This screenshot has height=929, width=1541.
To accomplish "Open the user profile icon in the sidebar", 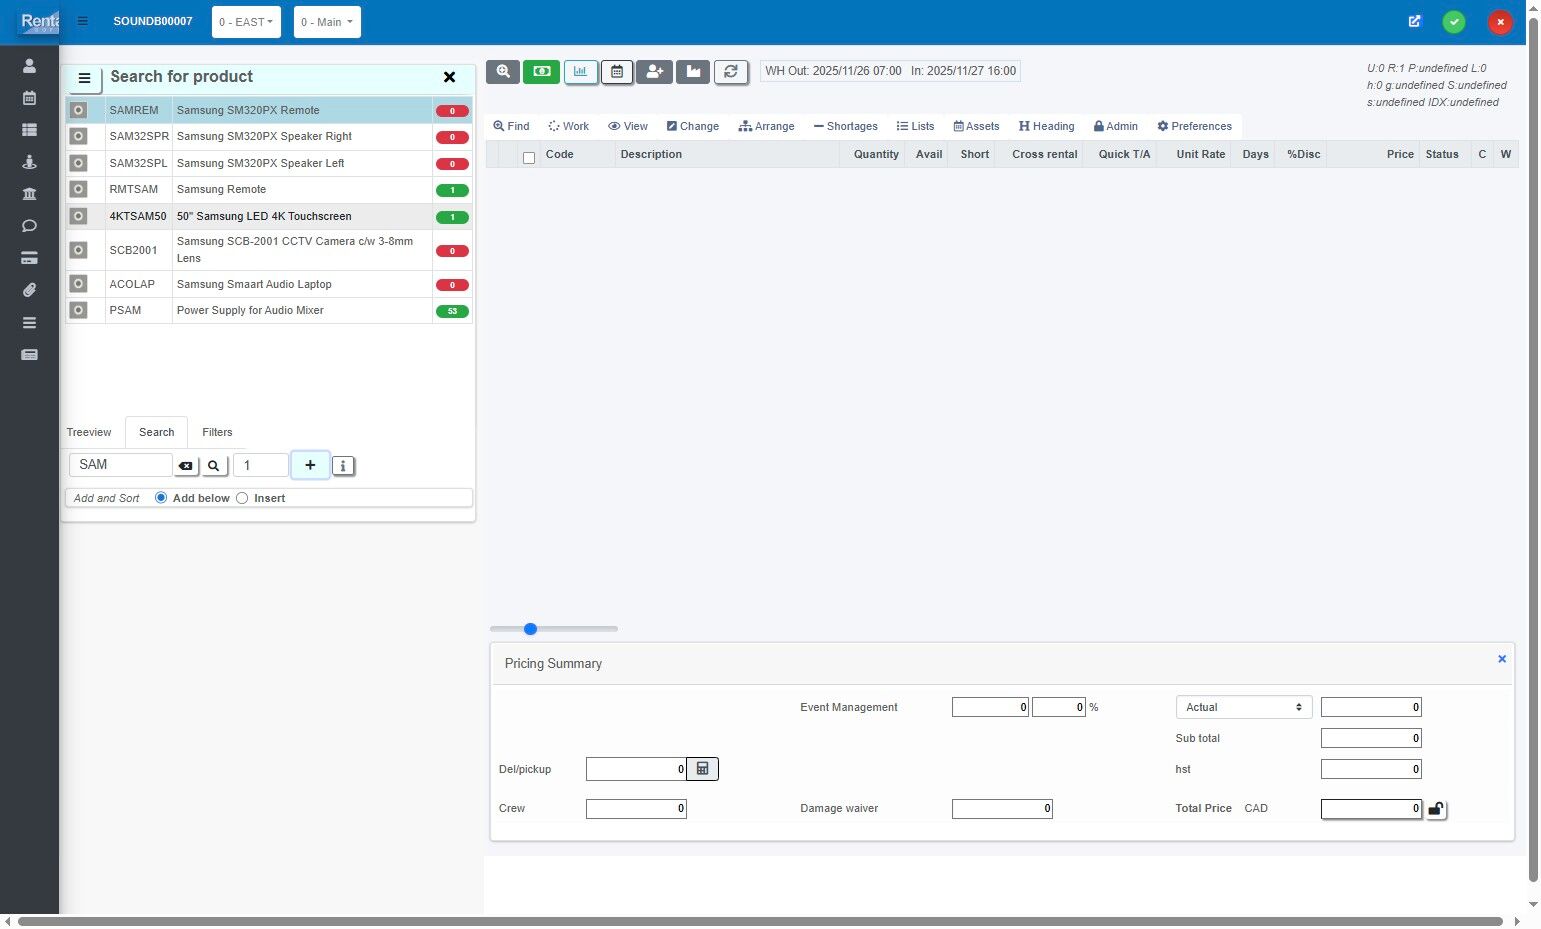I will point(29,66).
